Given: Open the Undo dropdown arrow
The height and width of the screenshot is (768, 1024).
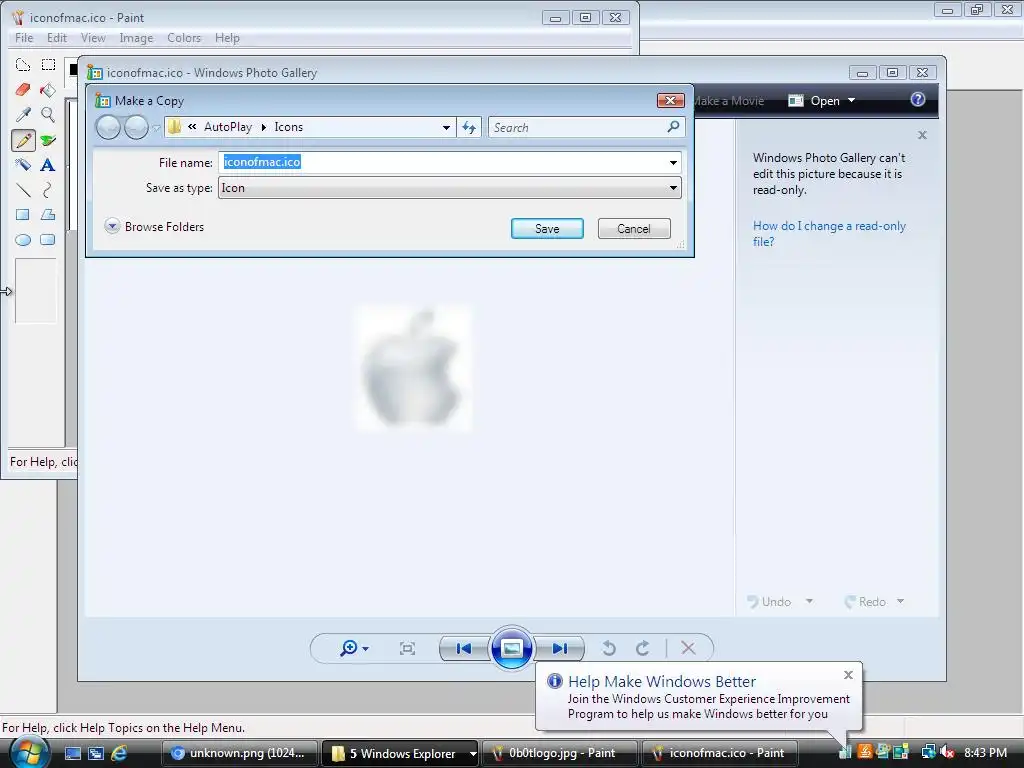Looking at the screenshot, I should [x=809, y=601].
